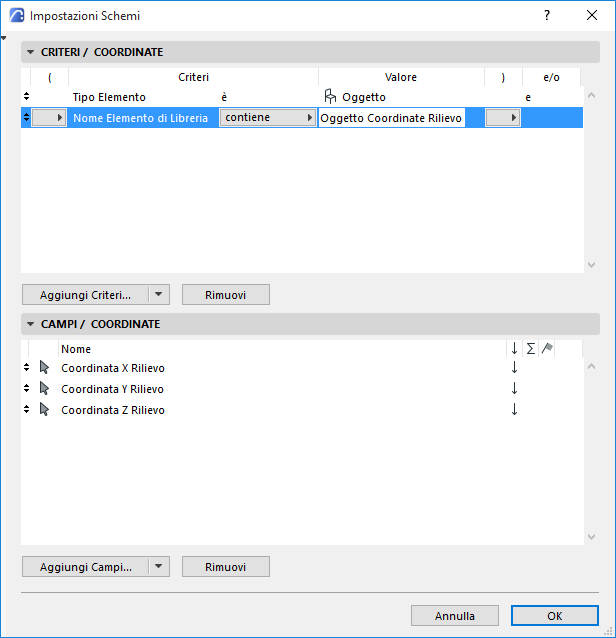Click the Oggetto Coordinate Rilievo value field

click(x=391, y=118)
